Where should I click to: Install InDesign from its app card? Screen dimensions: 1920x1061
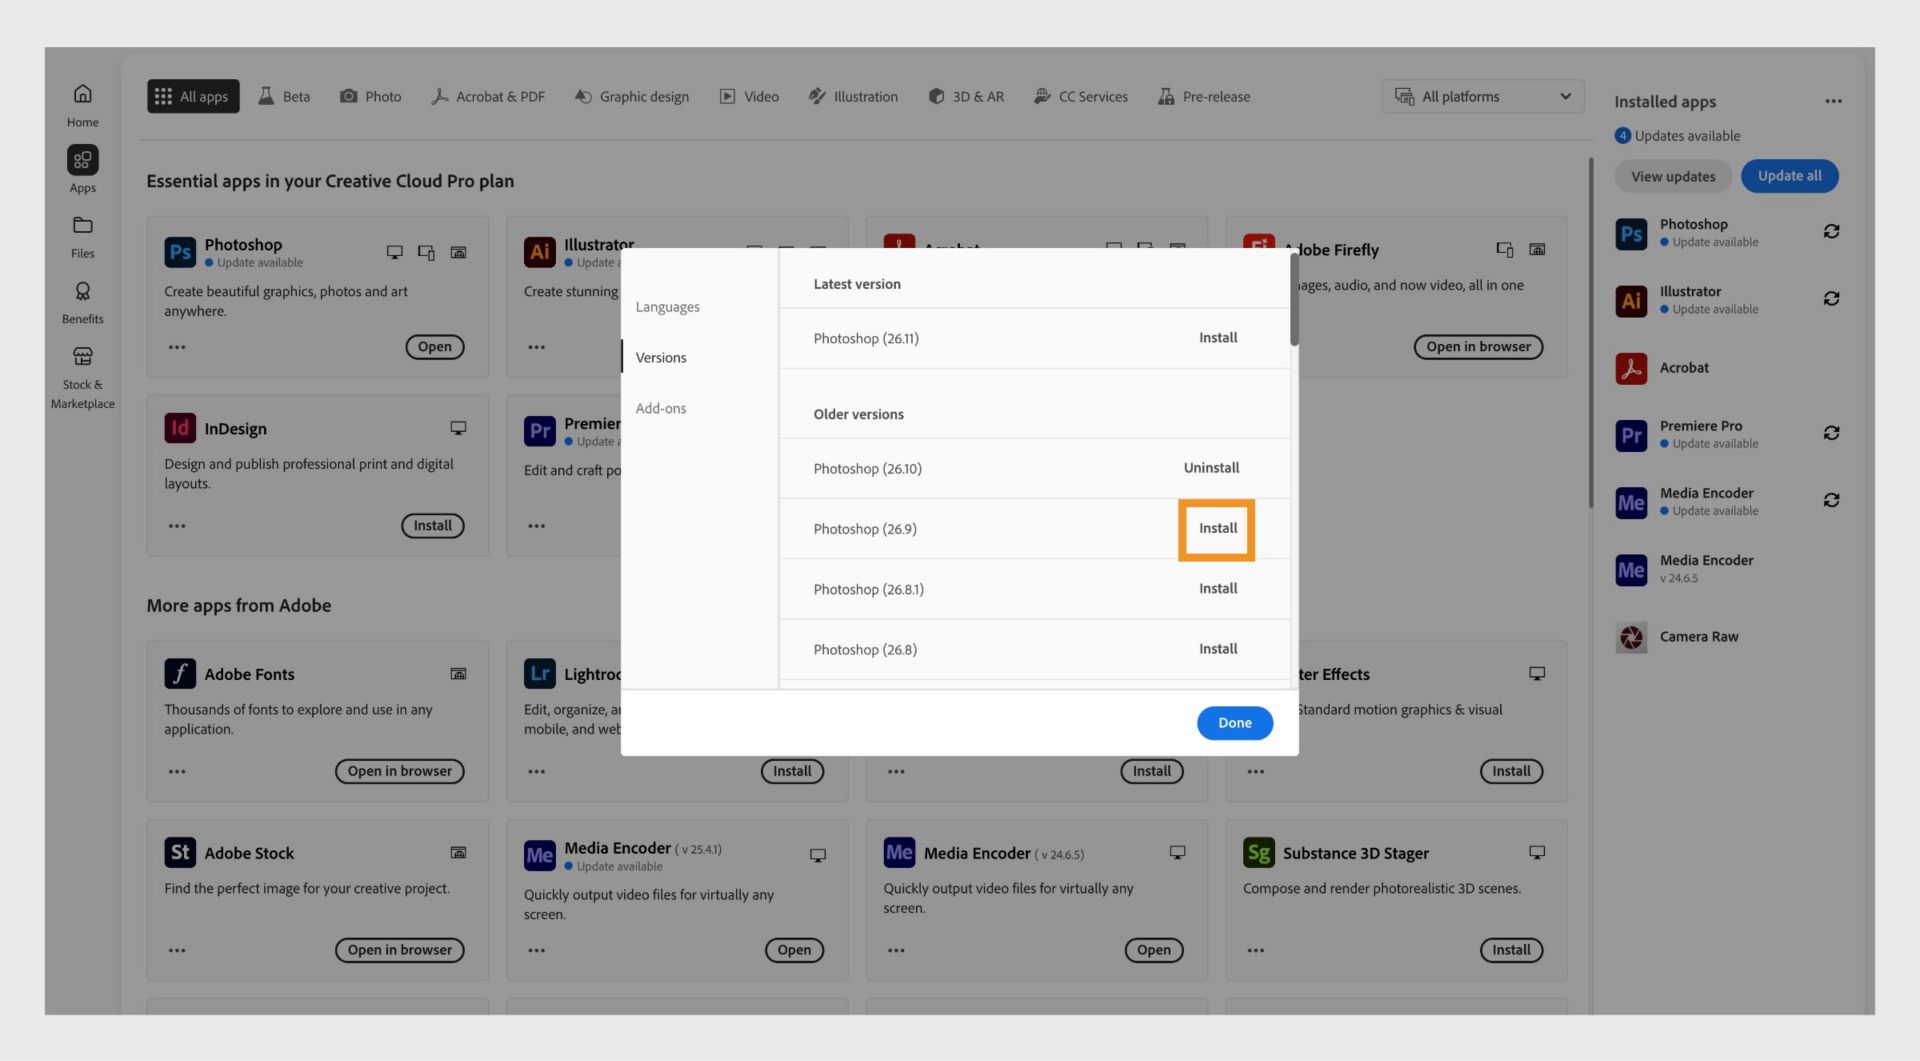click(x=433, y=526)
